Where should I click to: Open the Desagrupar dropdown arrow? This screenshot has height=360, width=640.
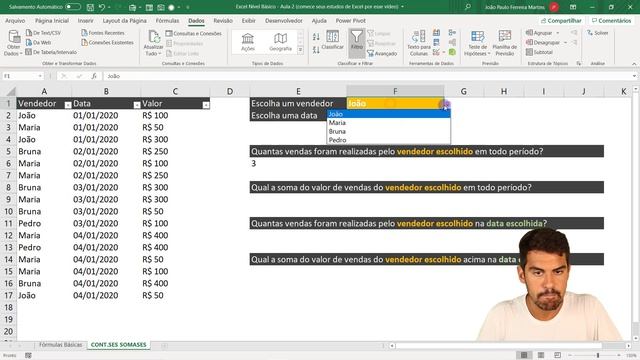565,42
